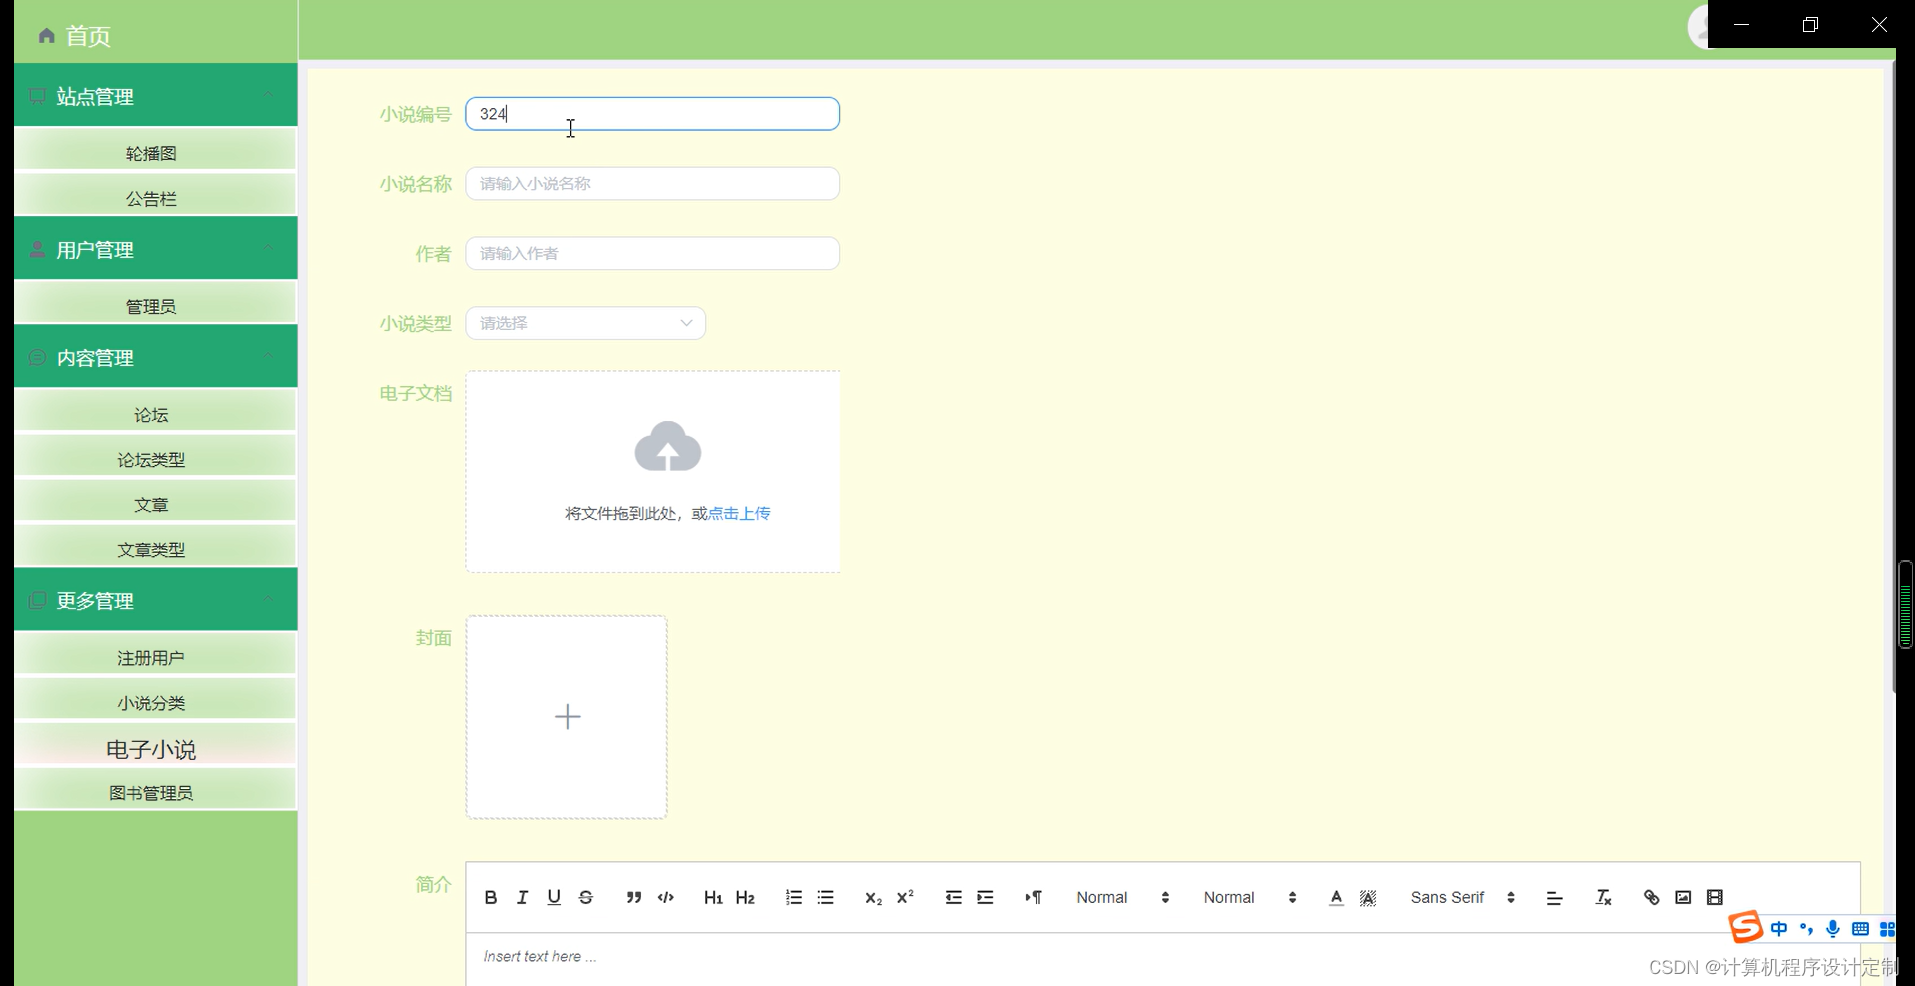
Task: Toggle strikethrough formatting in editor toolbar
Action: [586, 897]
